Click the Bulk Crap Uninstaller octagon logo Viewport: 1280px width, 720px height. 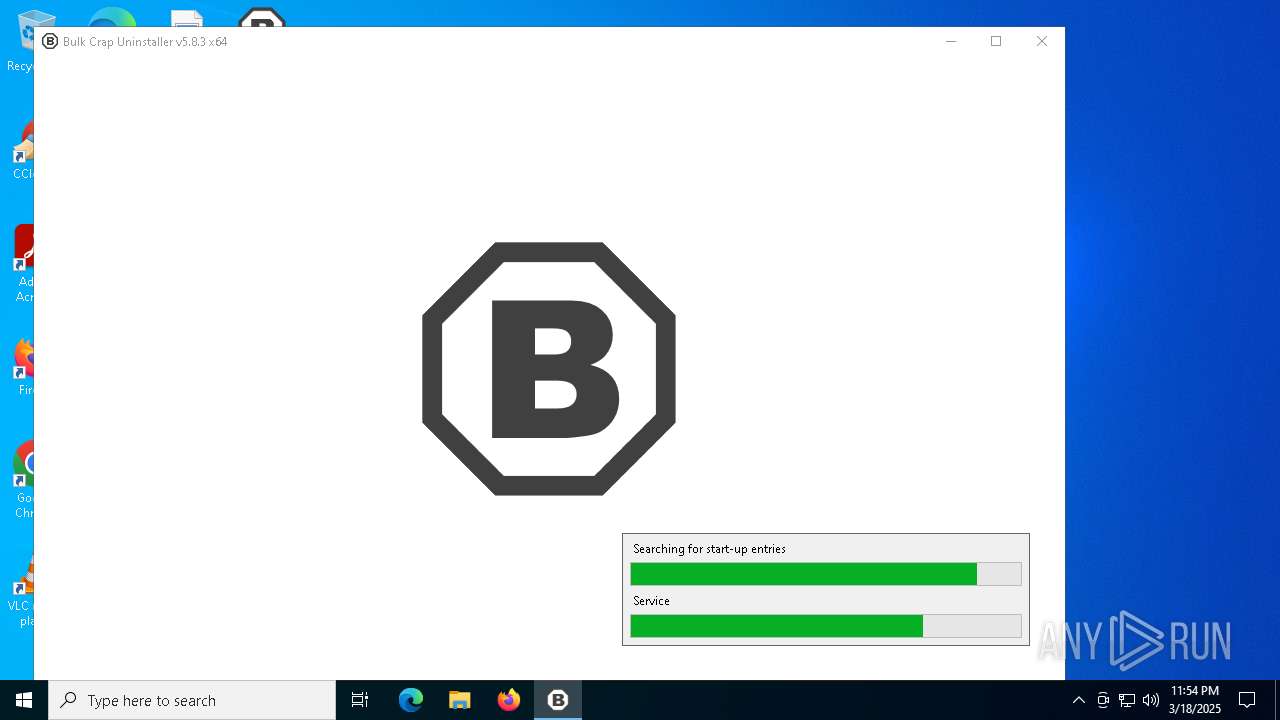pos(549,368)
